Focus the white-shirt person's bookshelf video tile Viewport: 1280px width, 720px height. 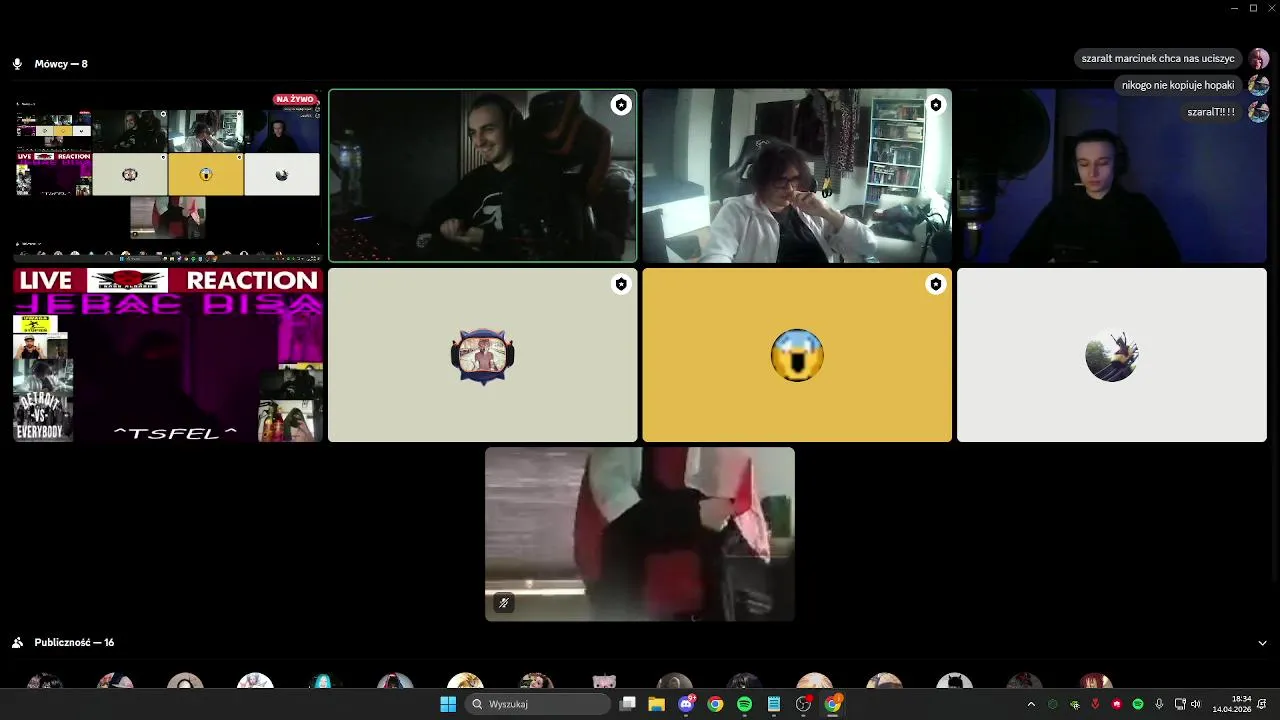(x=797, y=176)
